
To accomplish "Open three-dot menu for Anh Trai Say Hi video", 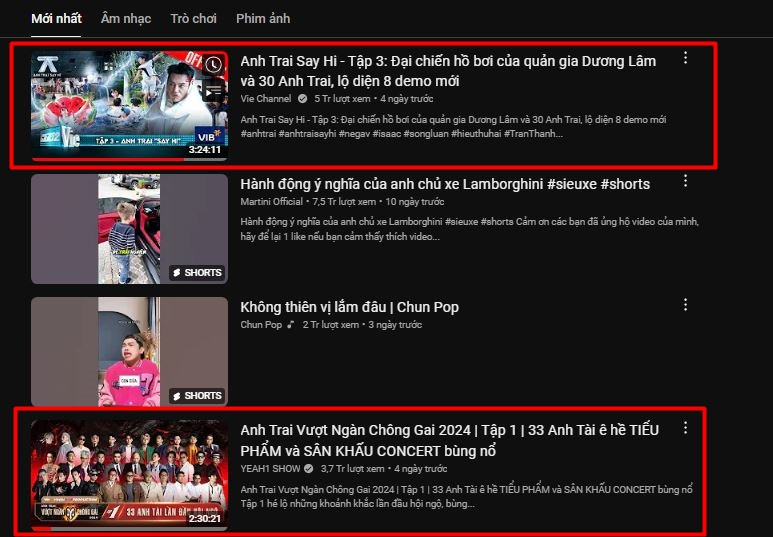I will click(685, 58).
